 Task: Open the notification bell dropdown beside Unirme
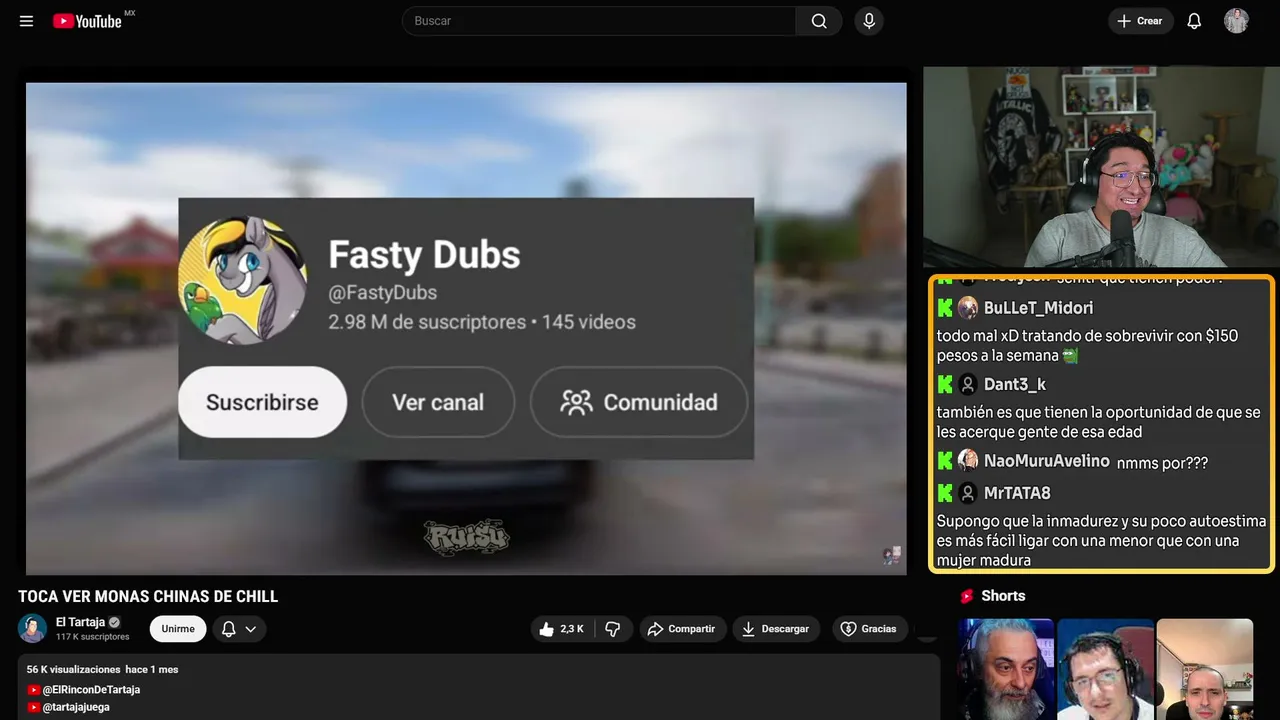pos(239,629)
